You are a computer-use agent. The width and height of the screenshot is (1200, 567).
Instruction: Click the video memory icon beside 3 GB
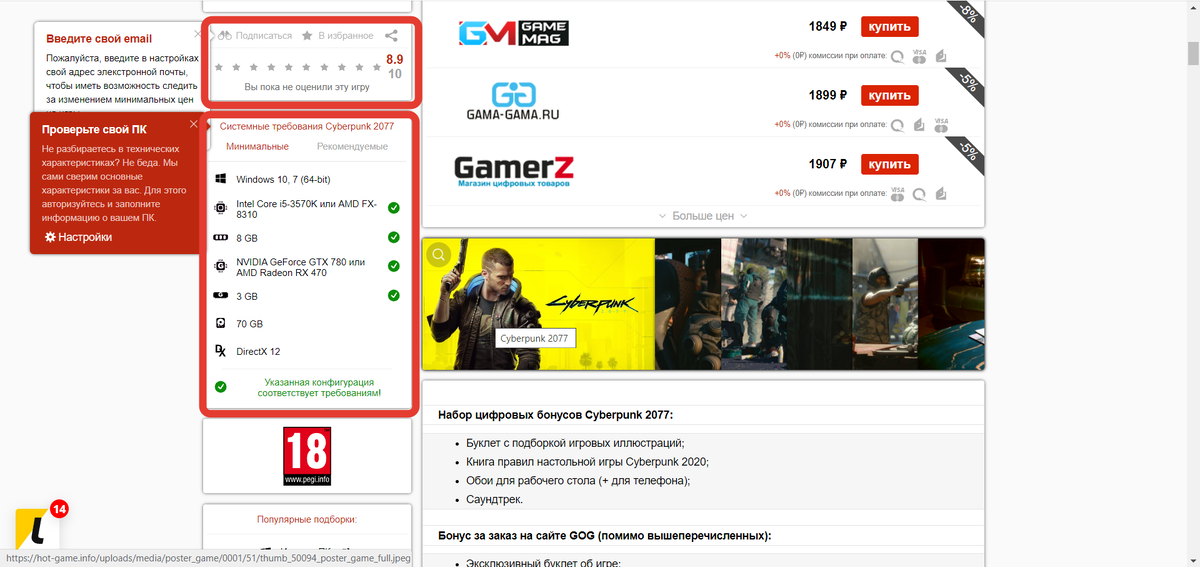tap(220, 296)
